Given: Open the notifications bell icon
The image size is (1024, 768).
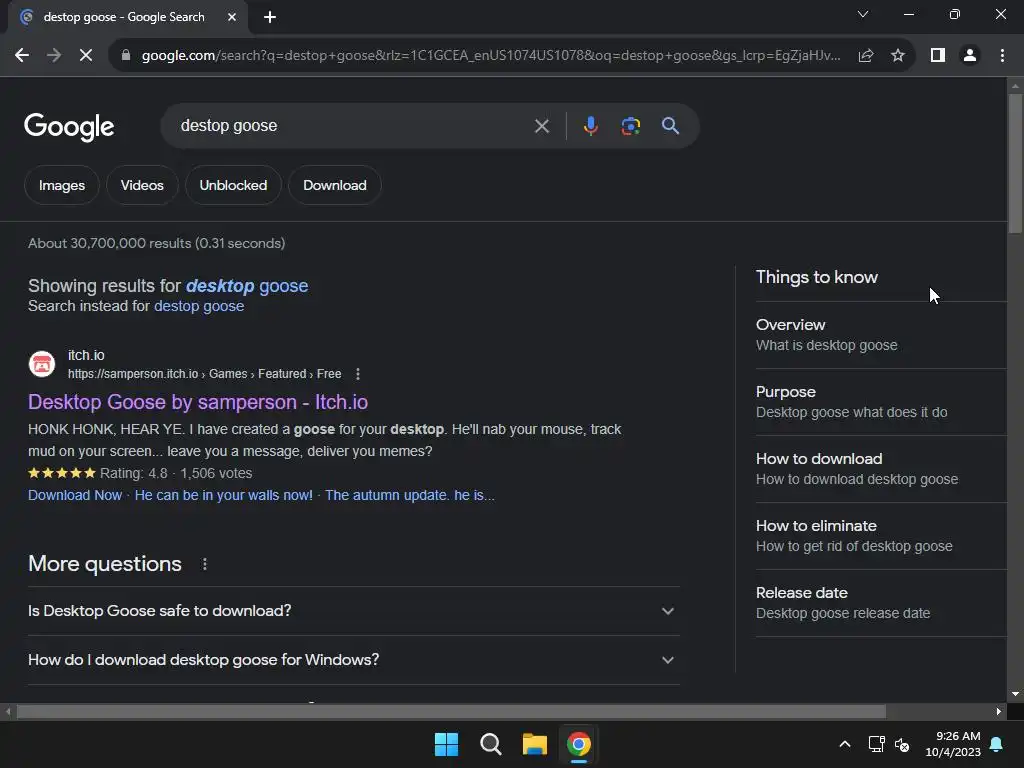Looking at the screenshot, I should tap(997, 744).
